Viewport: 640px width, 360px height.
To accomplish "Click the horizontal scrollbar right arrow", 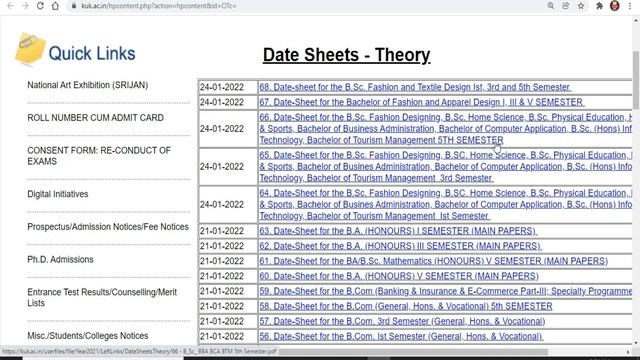I will pyautogui.click(x=628, y=352).
